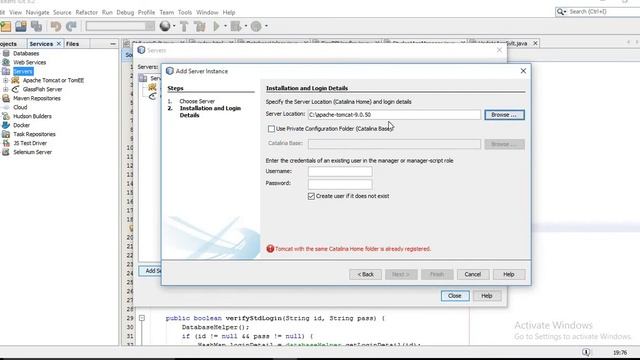Select Selenium Server tree item
Image resolution: width=640 pixels, height=360 pixels.
coord(32,152)
